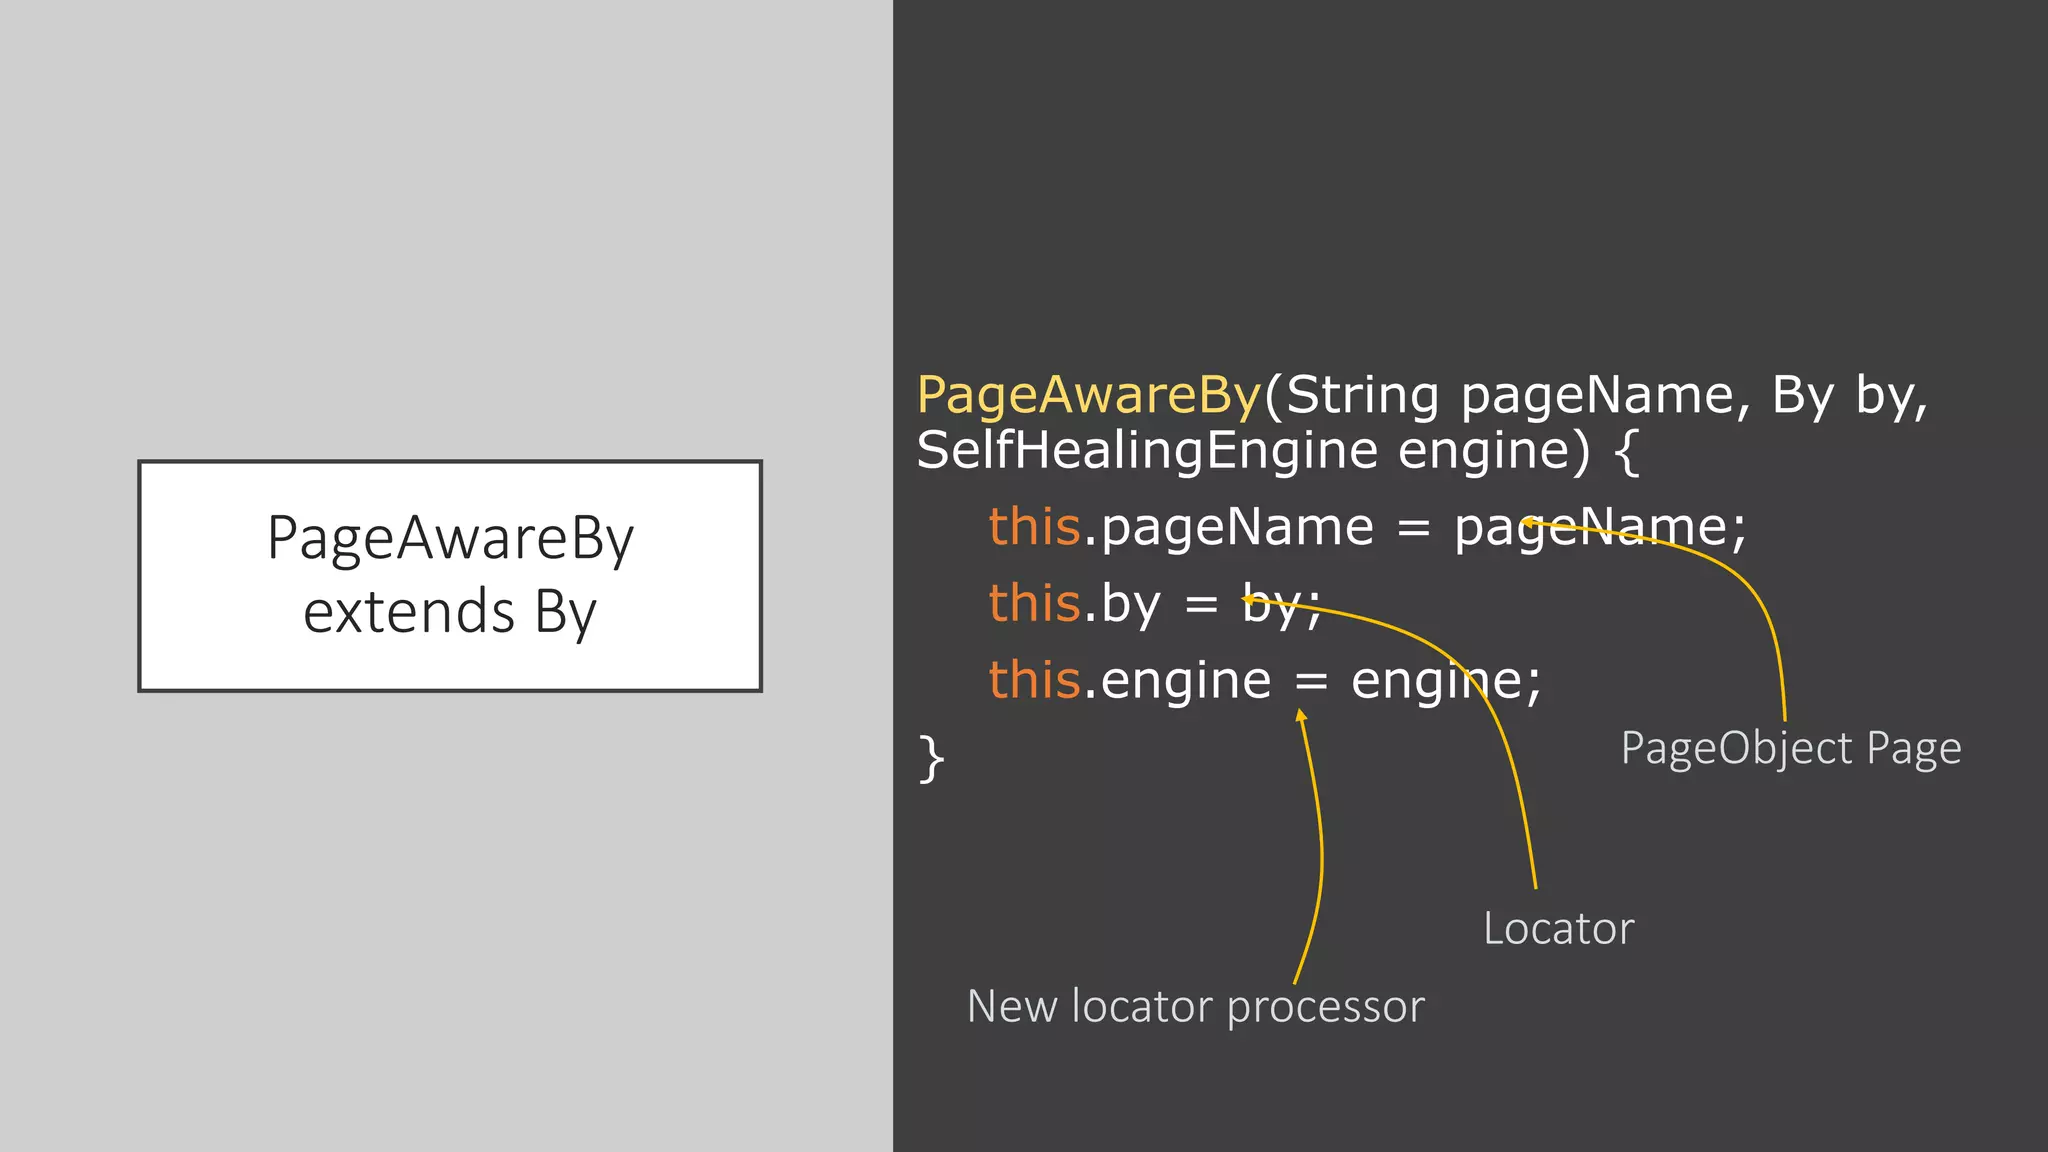Click the 'PageAwareBy' constructor name in yellow

pyautogui.click(x=1089, y=395)
